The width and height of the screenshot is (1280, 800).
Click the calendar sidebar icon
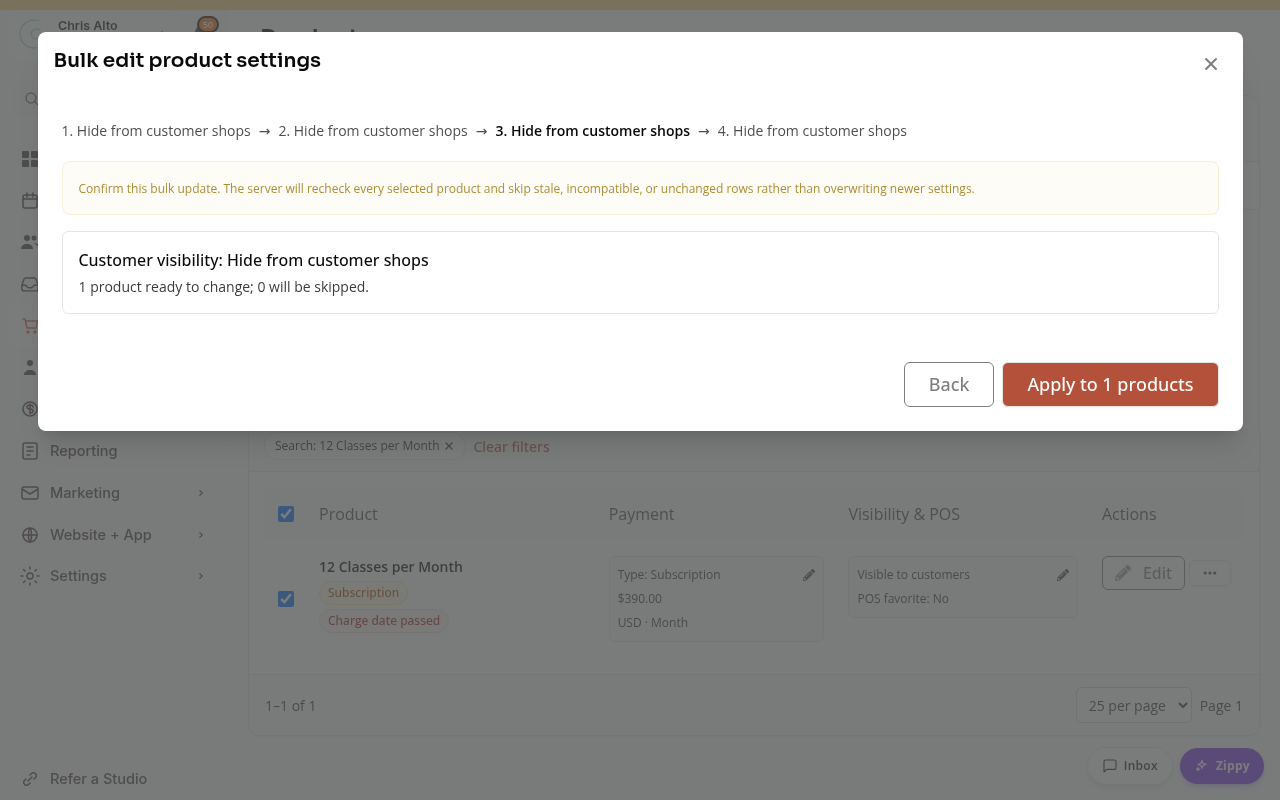[x=30, y=201]
